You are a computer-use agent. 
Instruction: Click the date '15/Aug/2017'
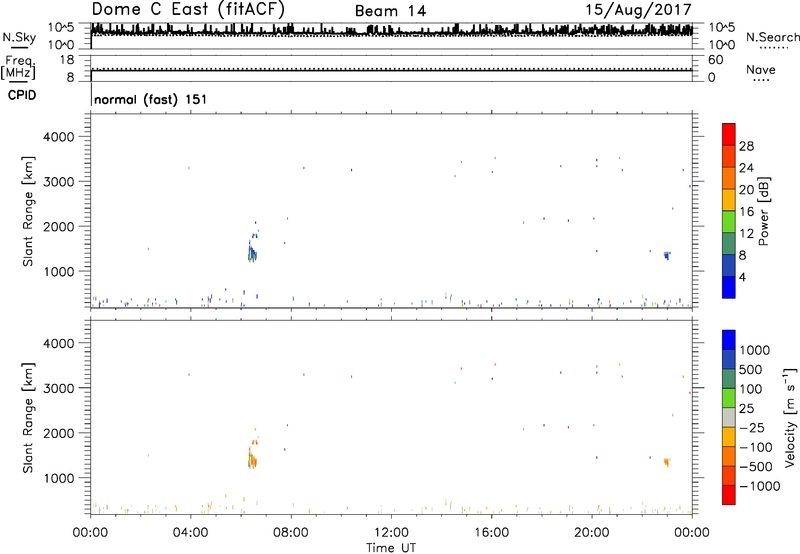click(638, 10)
